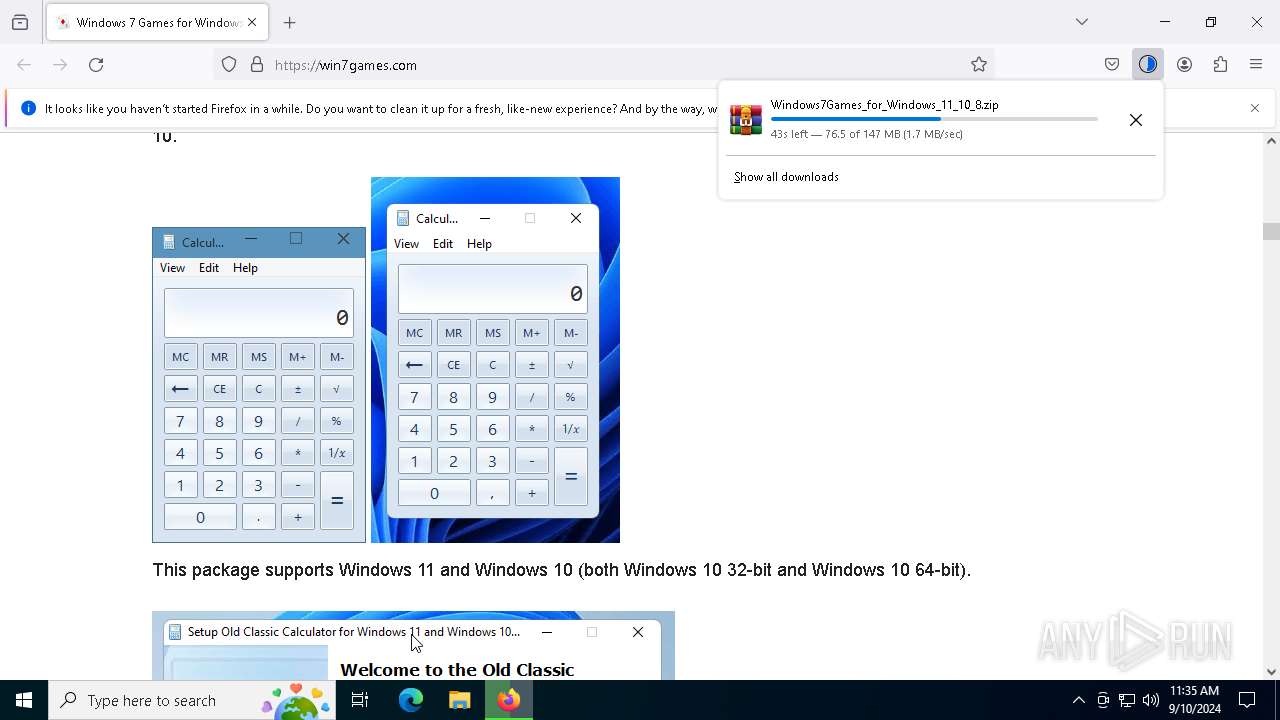This screenshot has height=720, width=1280.
Task: Launch Microsoft Edge from taskbar
Action: 411,700
